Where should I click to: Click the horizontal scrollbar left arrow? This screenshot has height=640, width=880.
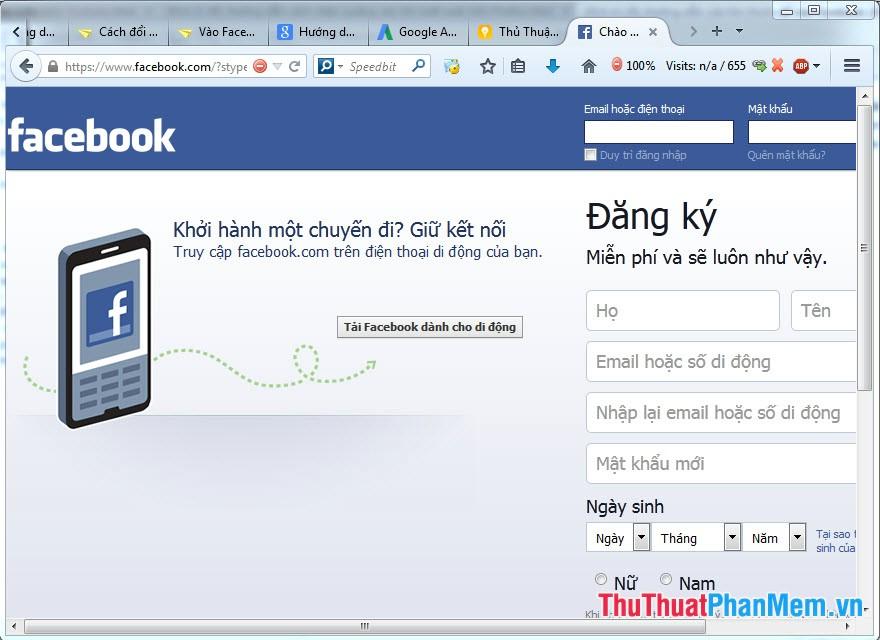click(x=14, y=625)
